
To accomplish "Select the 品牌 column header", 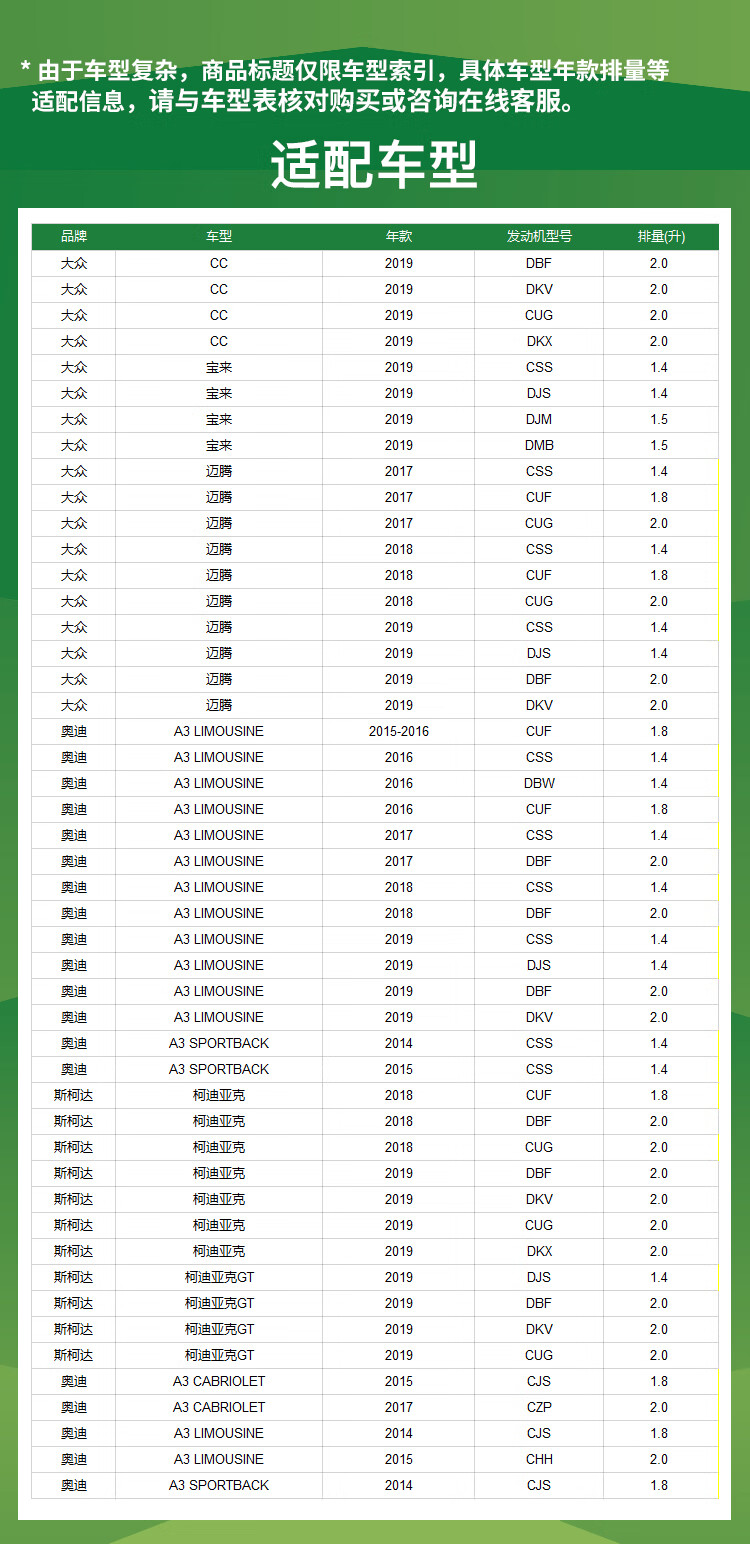I will coord(74,237).
